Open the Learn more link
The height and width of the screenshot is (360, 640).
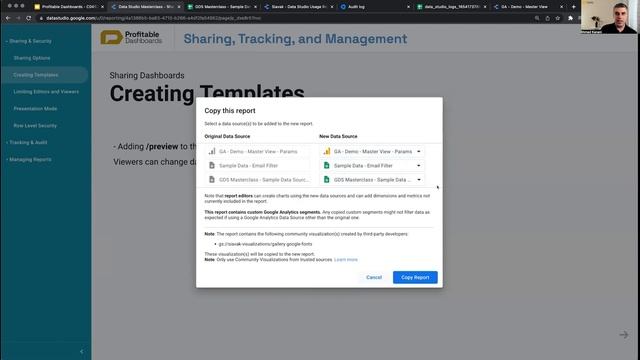point(346,260)
